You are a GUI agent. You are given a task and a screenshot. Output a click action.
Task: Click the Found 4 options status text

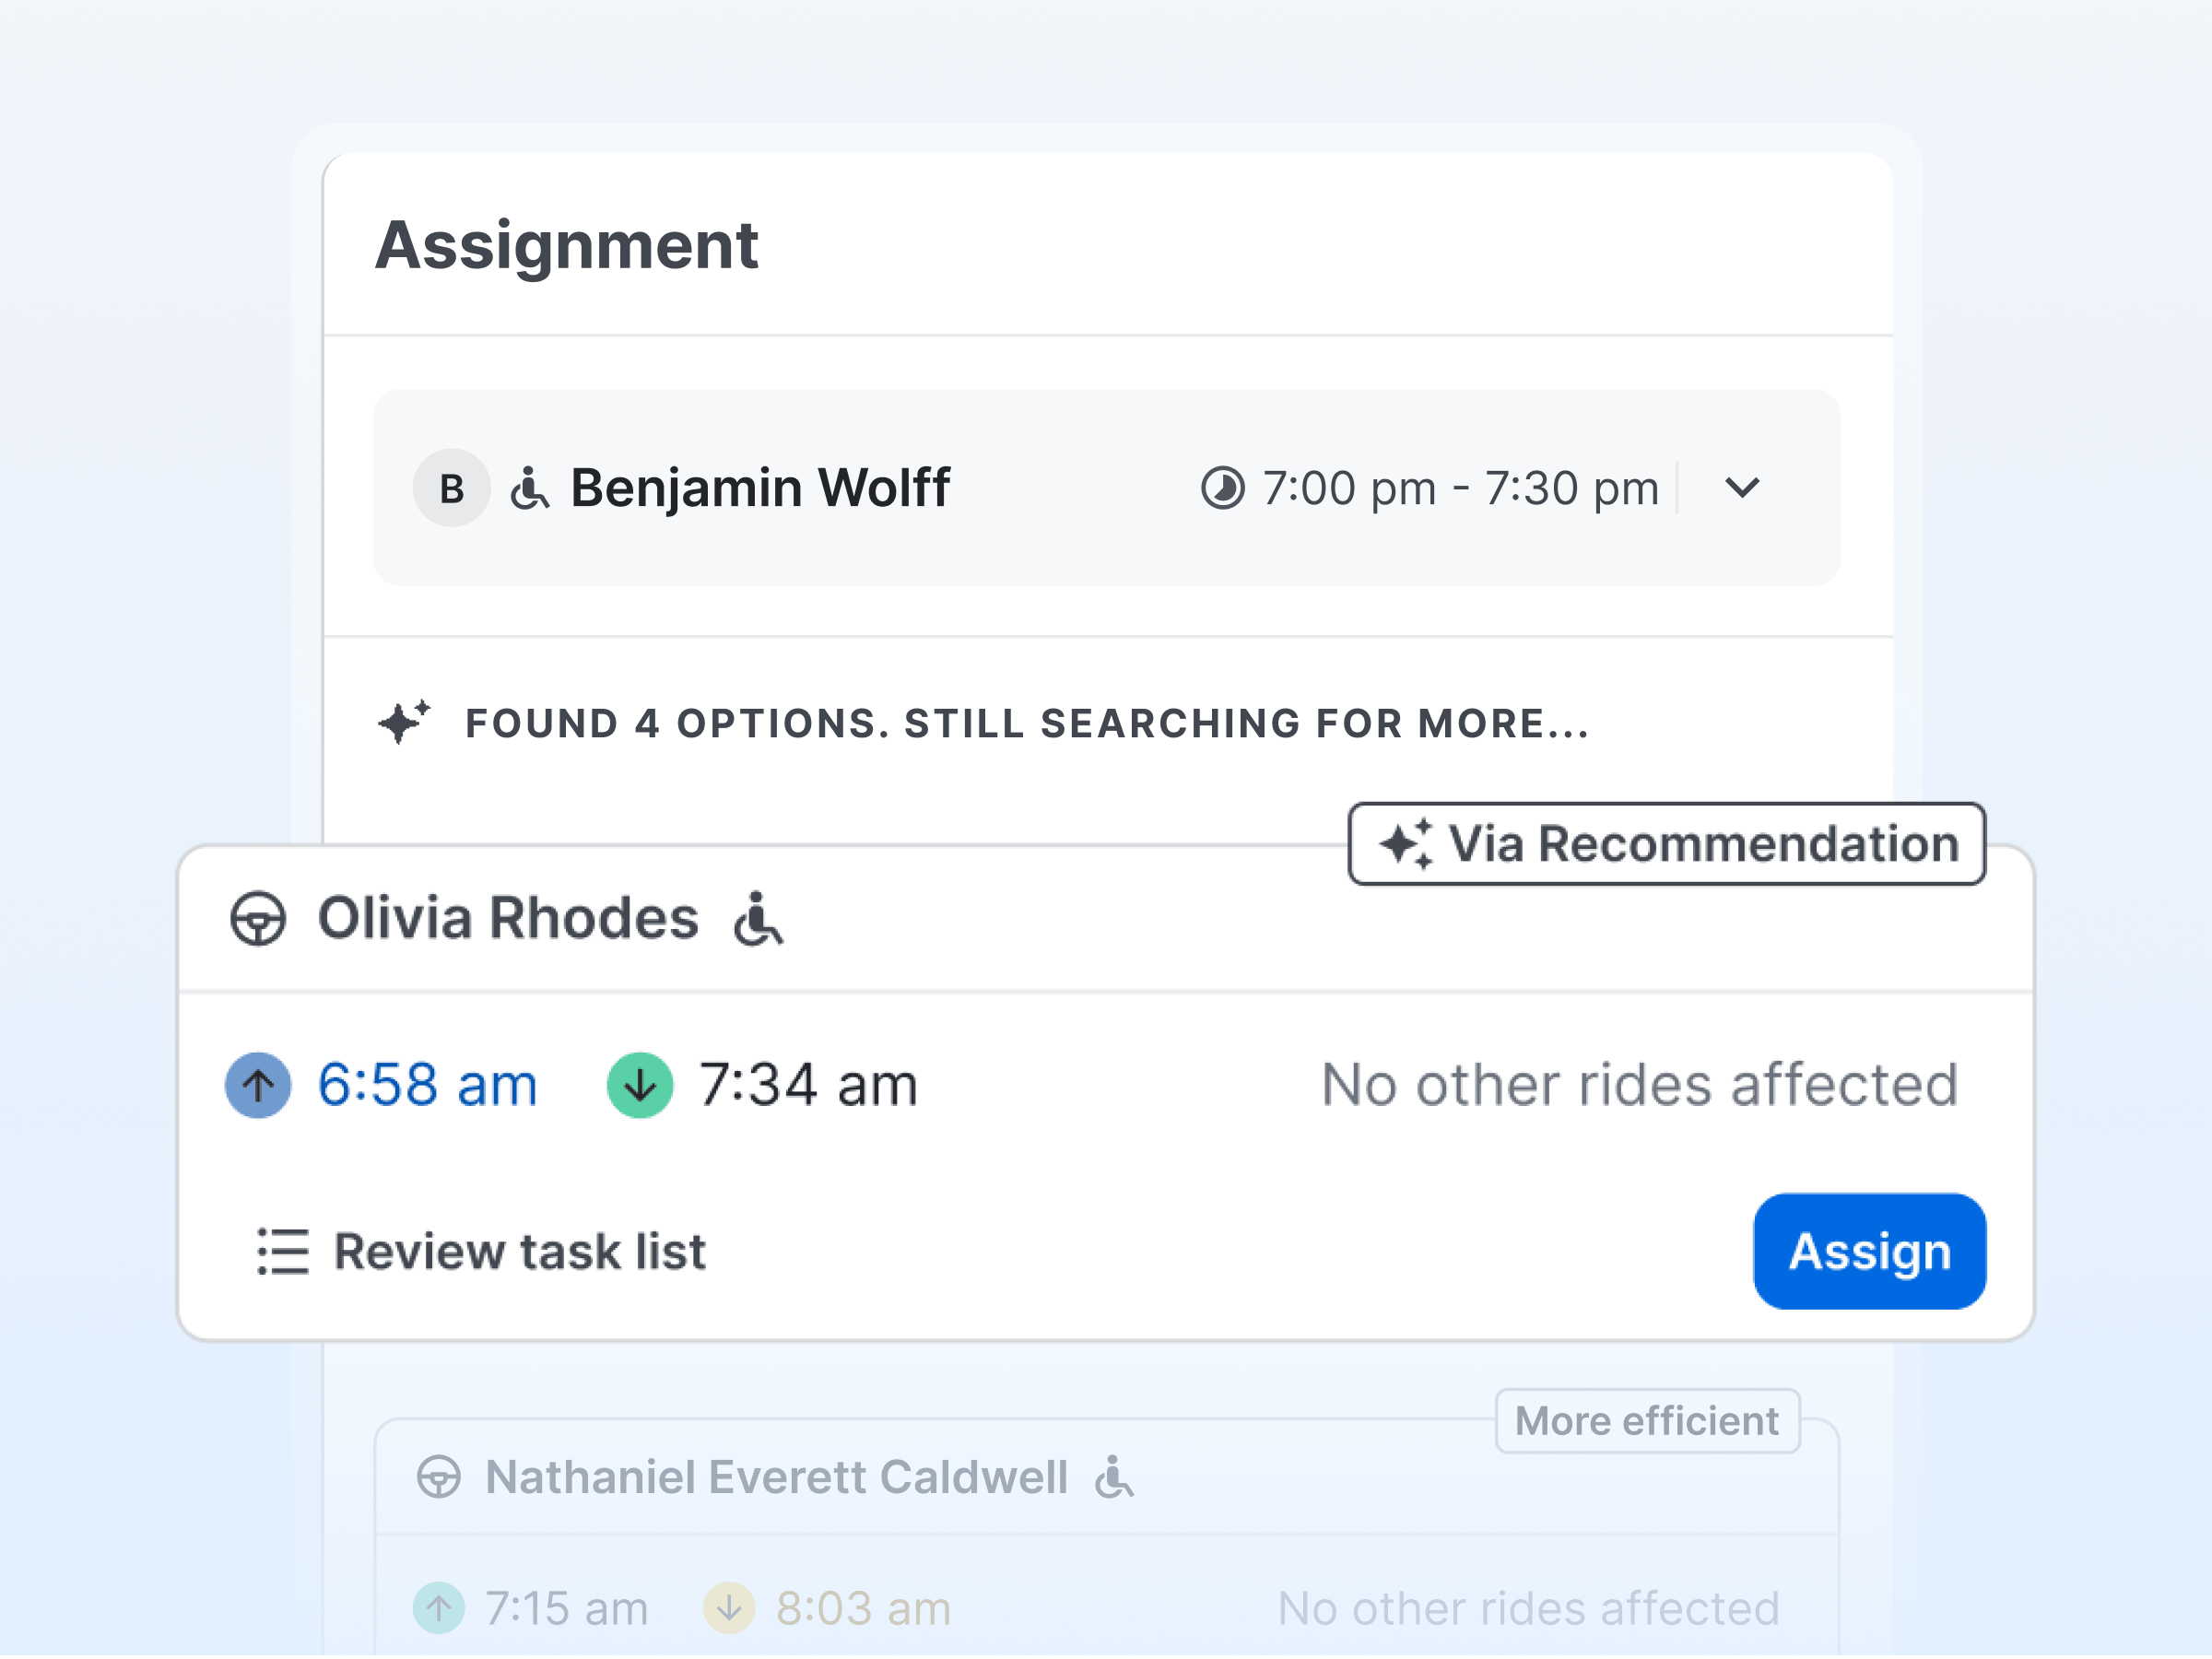click(x=1028, y=723)
